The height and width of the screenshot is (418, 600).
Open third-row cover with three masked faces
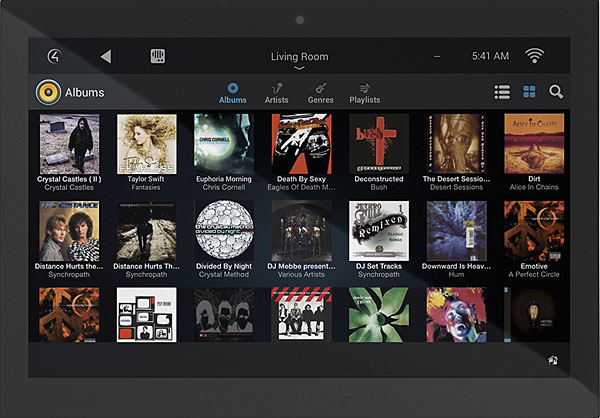pos(224,315)
